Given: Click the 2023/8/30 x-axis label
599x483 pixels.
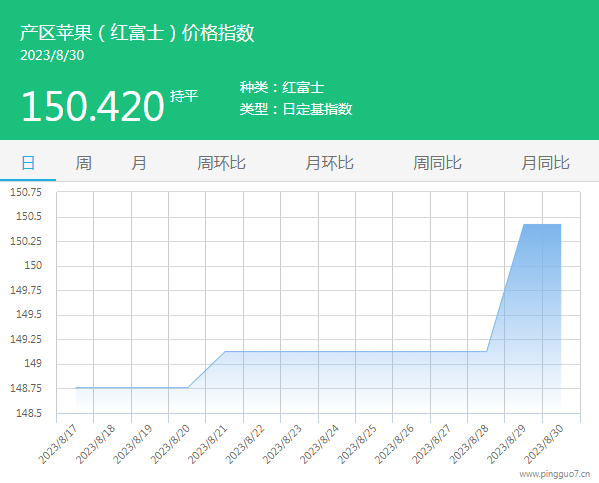Looking at the screenshot, I should 543,444.
